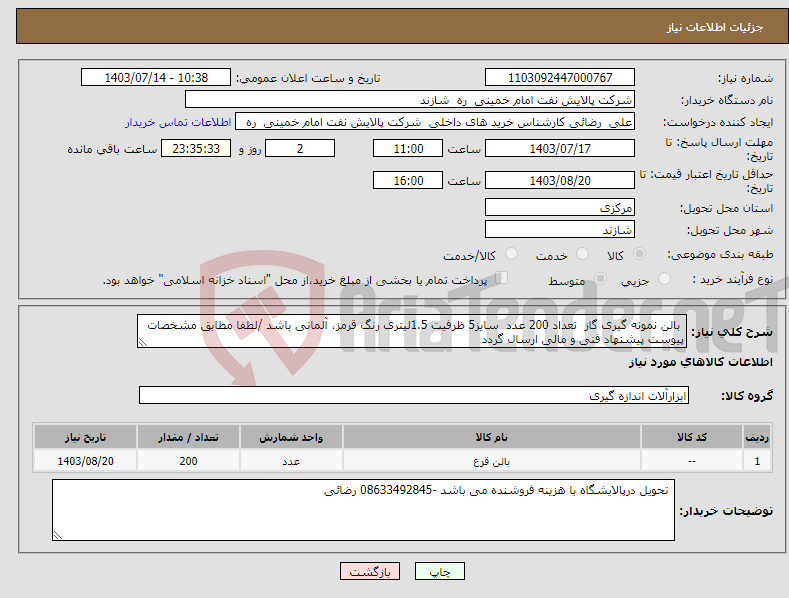Click the واحد شمارش column header

291,437
